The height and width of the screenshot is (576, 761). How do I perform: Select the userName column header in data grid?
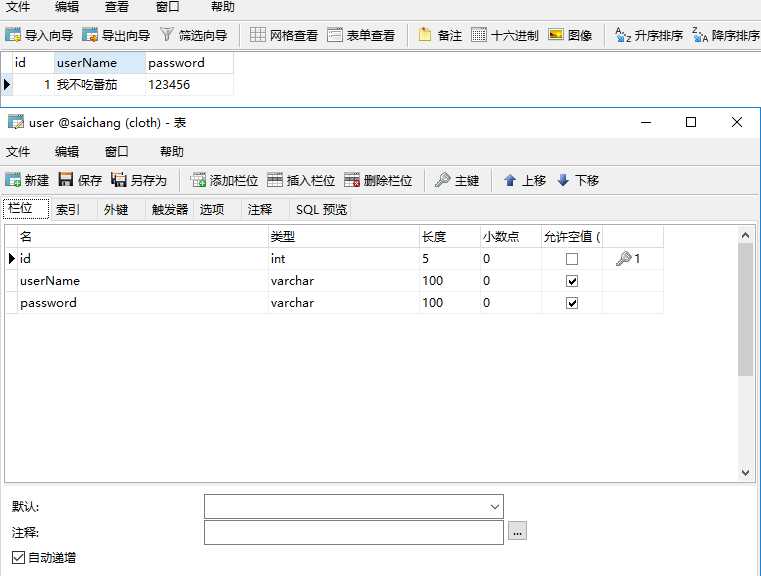click(x=99, y=63)
